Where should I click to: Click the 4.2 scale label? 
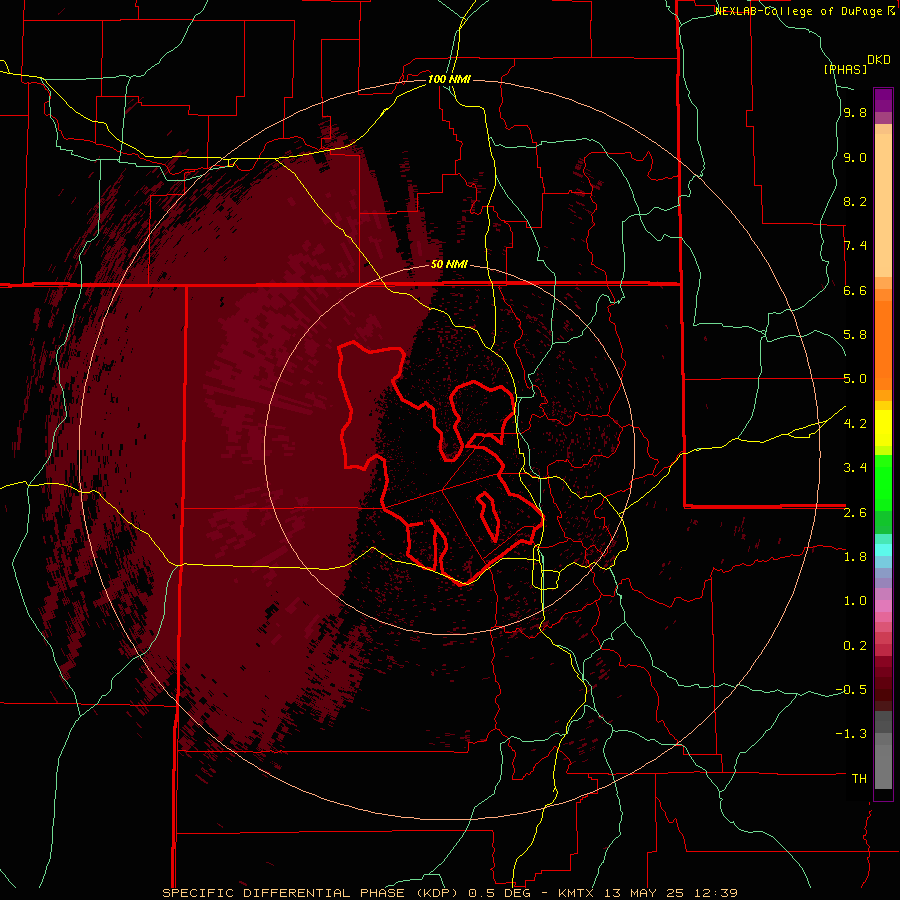point(855,424)
